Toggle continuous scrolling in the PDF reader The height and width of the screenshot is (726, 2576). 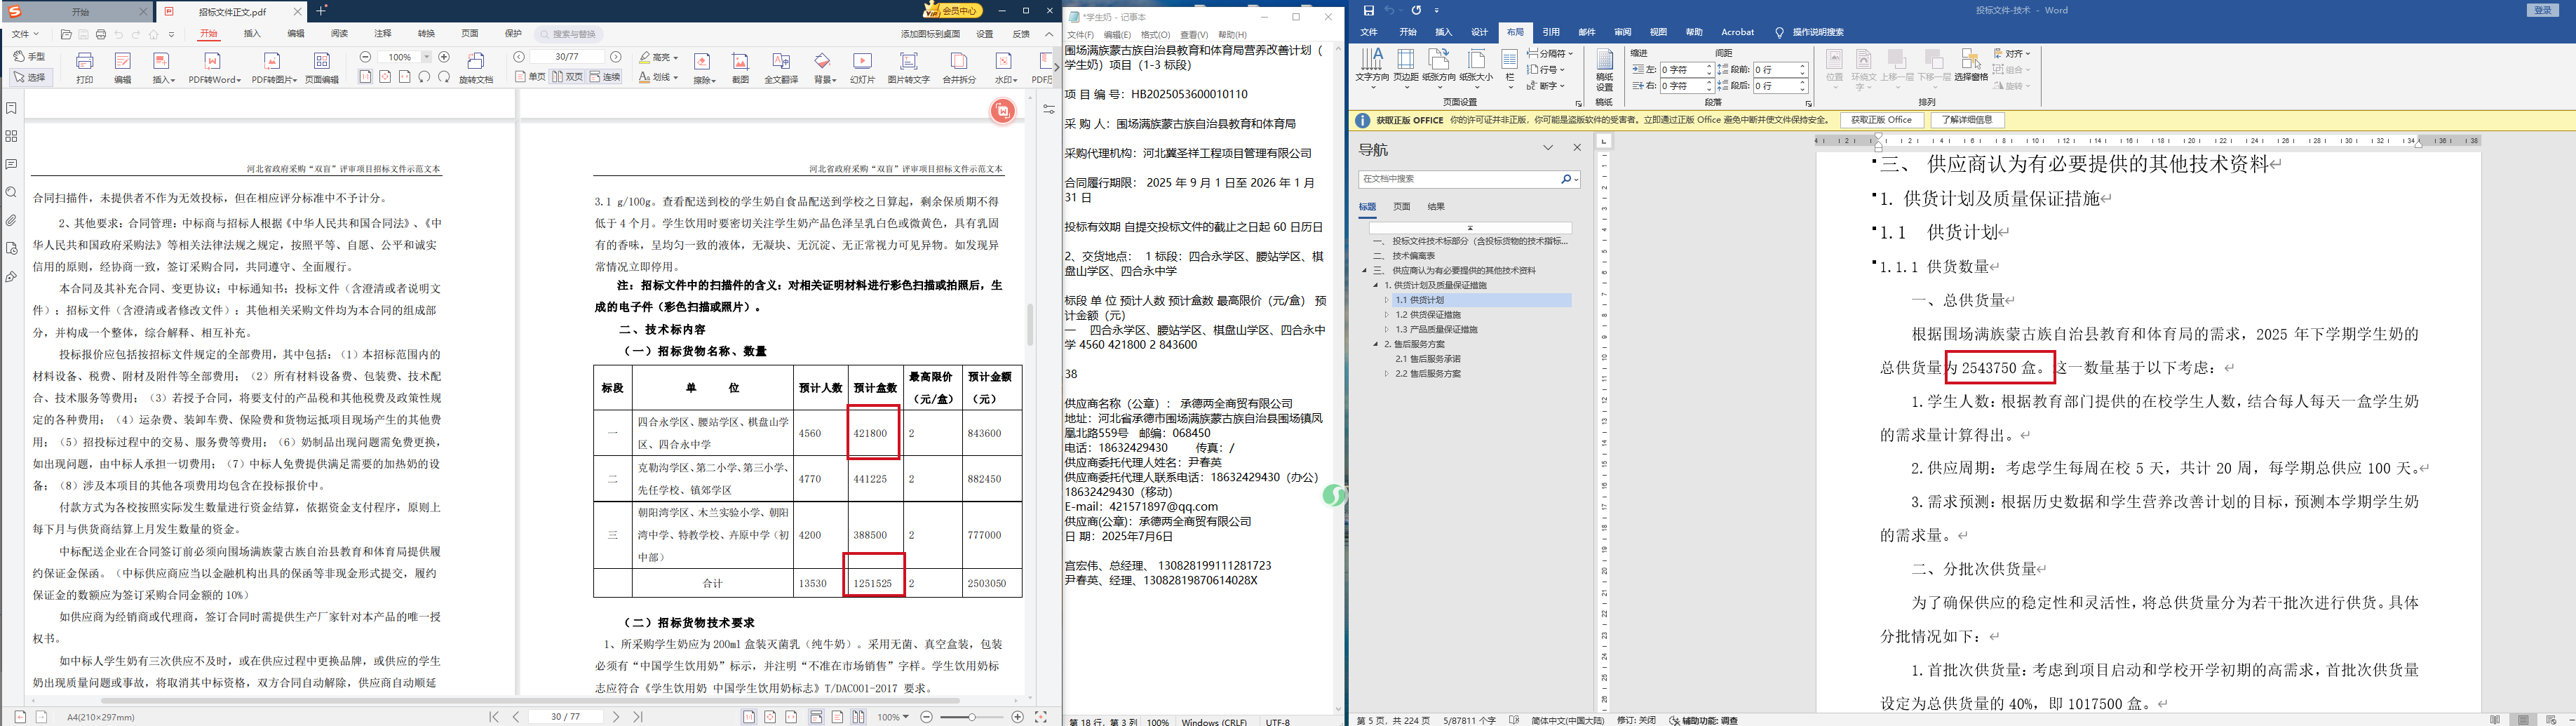pyautogui.click(x=605, y=77)
